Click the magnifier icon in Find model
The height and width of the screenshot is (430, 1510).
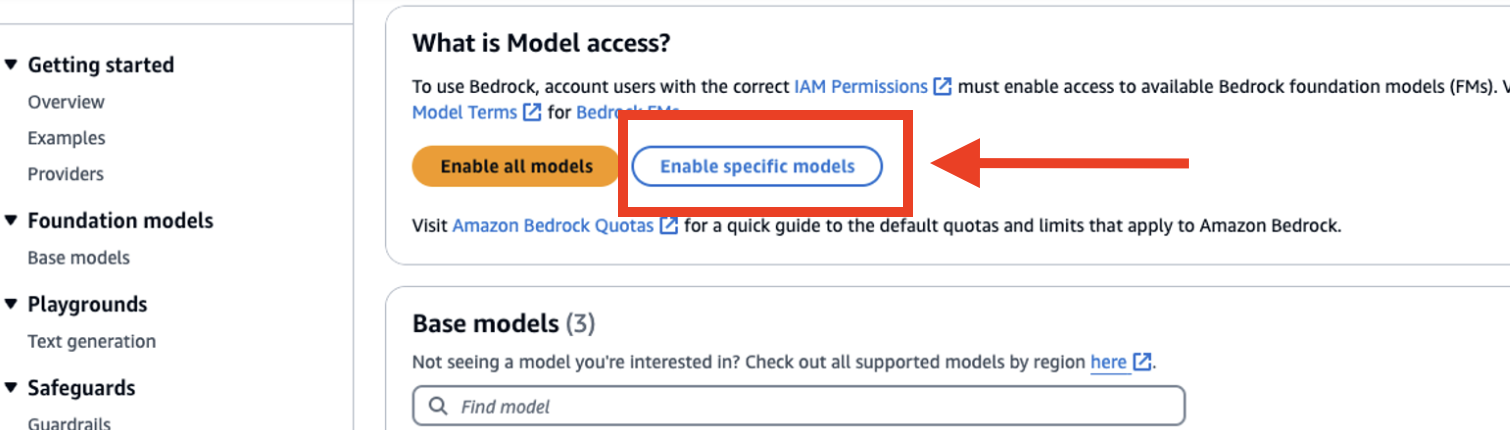pos(438,407)
